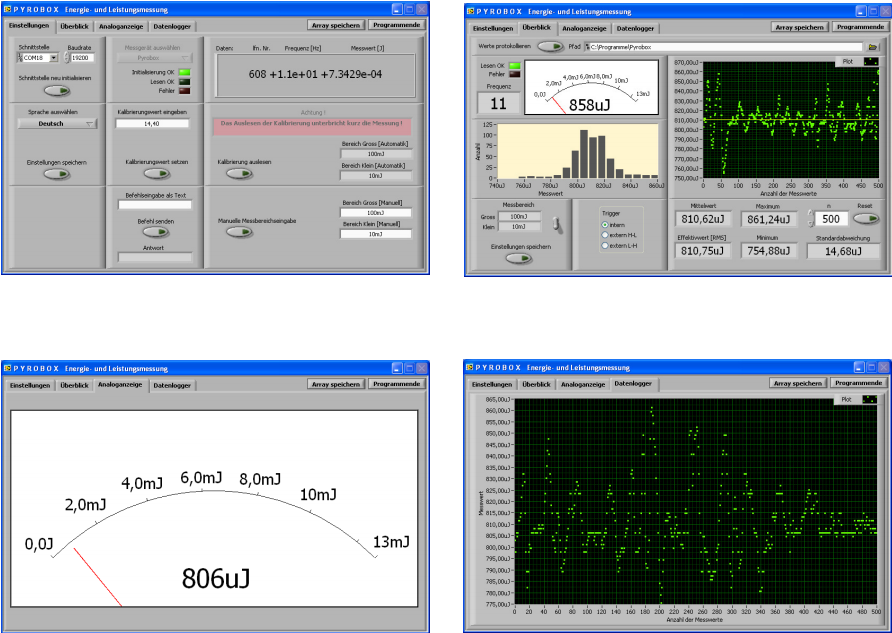Viewport: 892px width, 633px height.
Task: Click the folder browse icon next to Pfad
Action: pyautogui.click(x=872, y=47)
